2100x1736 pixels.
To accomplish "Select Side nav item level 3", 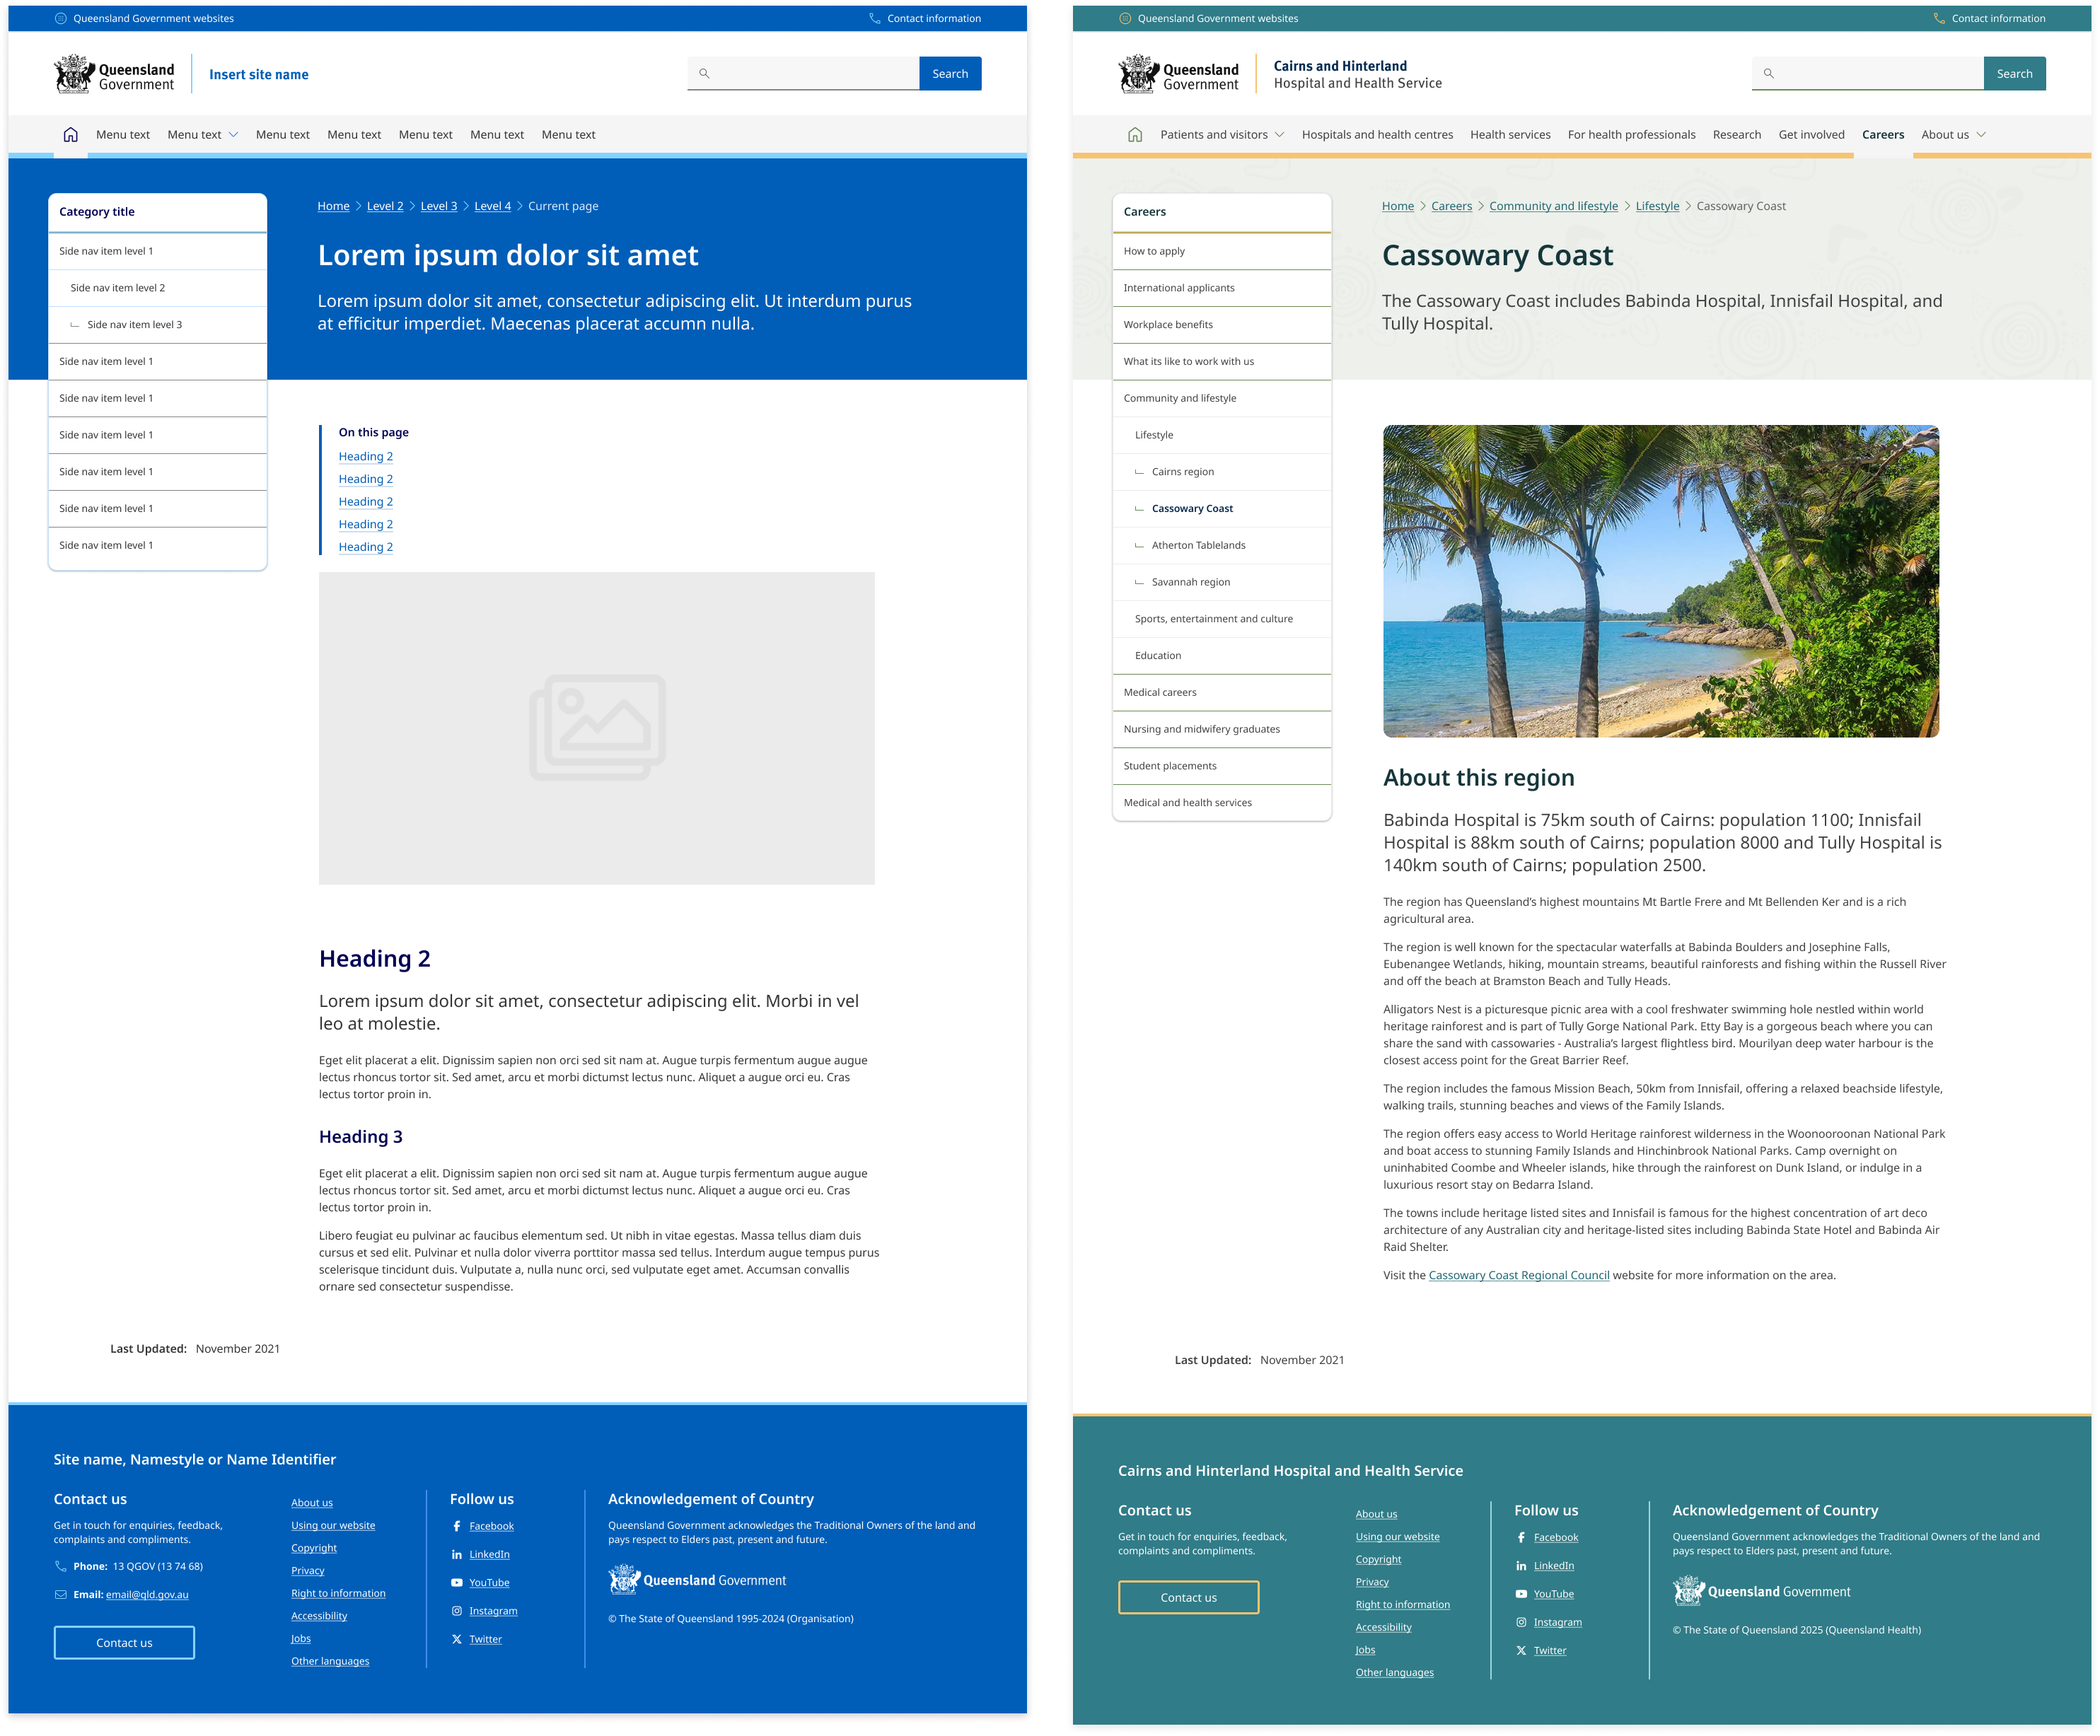I will [x=157, y=325].
